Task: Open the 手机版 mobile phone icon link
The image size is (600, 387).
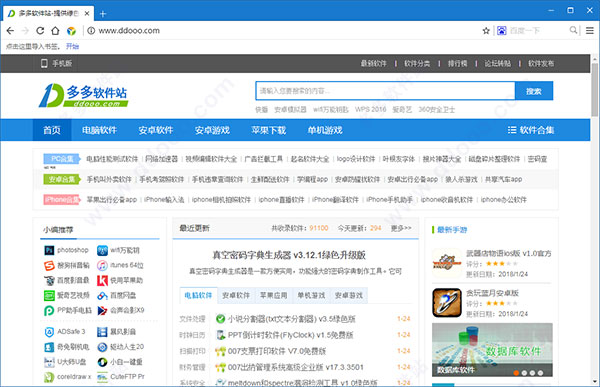Action: point(44,63)
